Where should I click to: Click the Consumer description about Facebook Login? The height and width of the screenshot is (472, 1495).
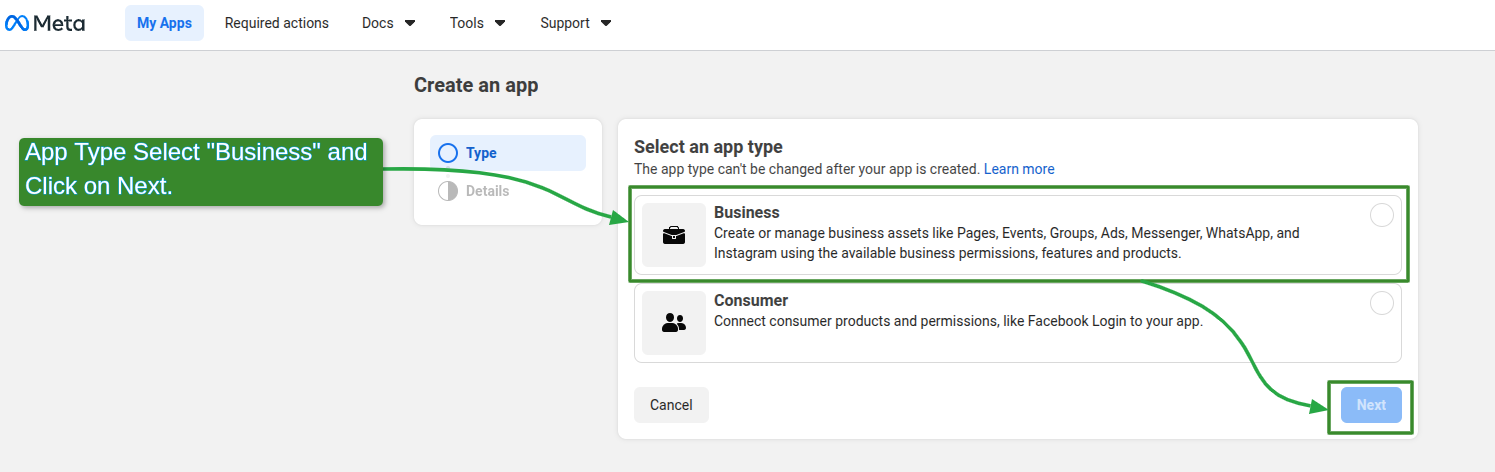click(x=958, y=322)
